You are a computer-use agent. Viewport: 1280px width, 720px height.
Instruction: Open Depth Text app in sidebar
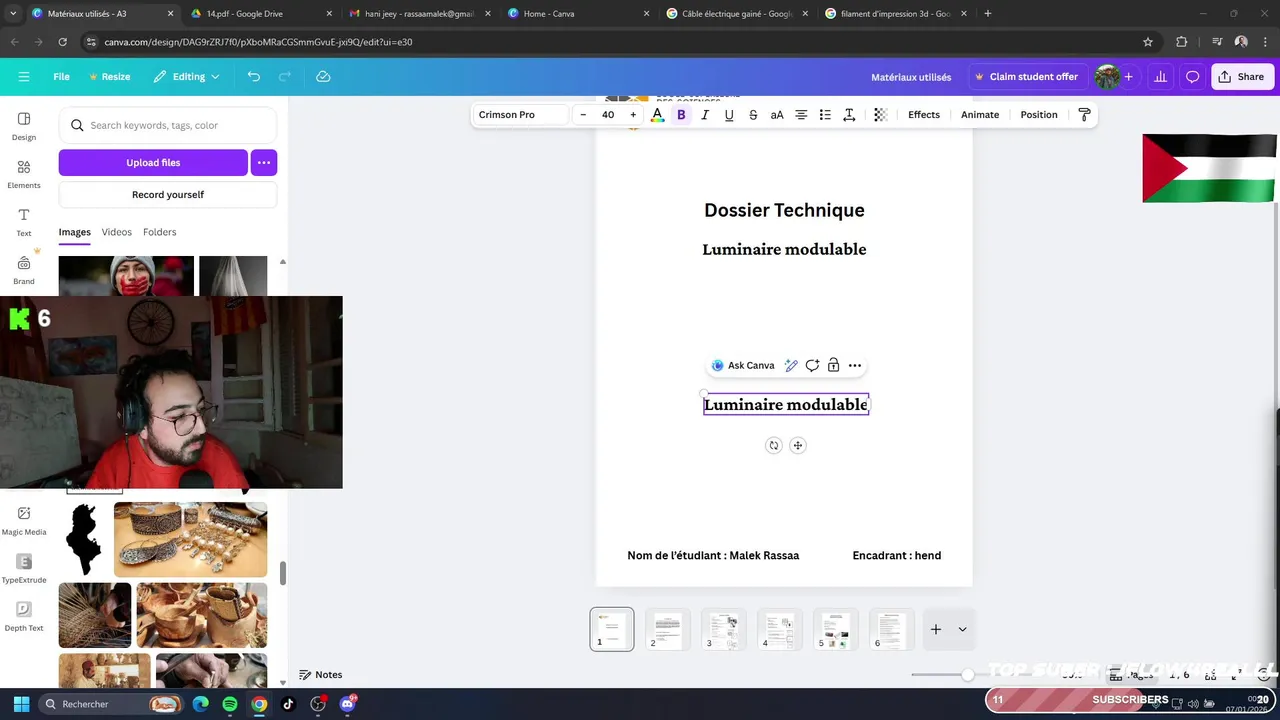tap(24, 616)
